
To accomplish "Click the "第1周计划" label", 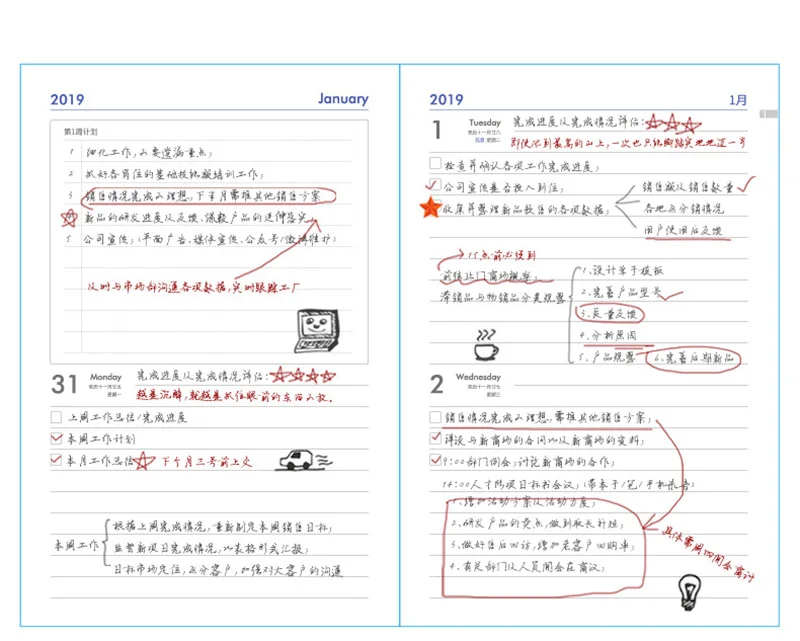I will coord(81,132).
